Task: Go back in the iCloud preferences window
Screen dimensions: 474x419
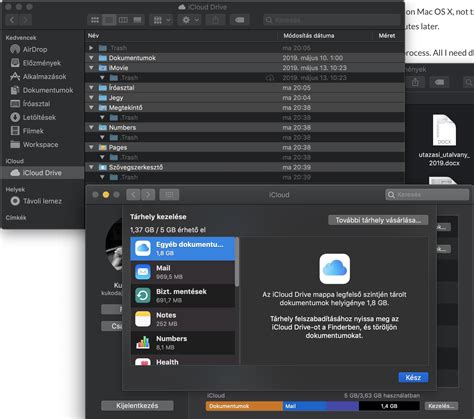Action: [133, 194]
